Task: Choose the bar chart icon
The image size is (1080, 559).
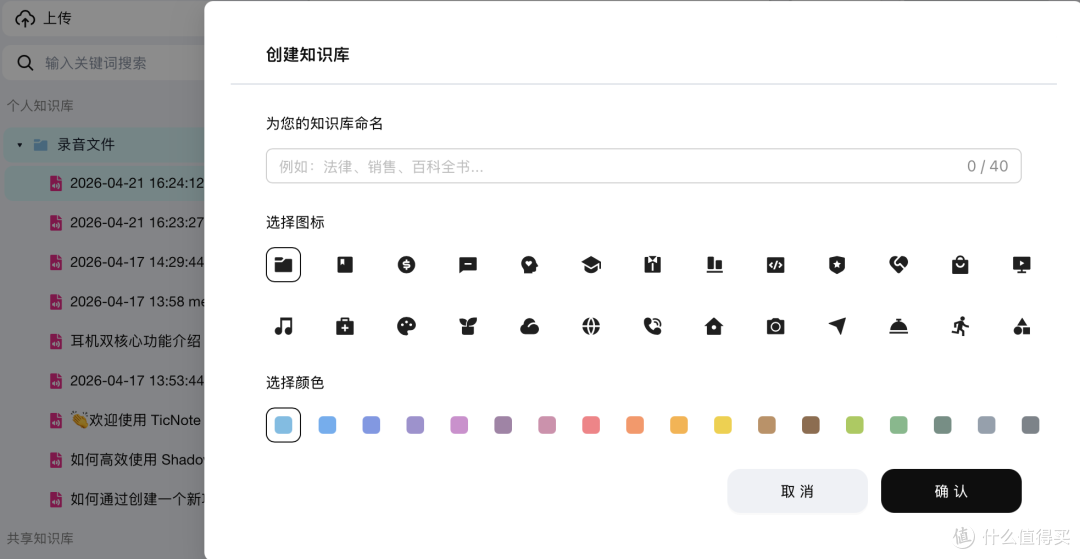Action: click(714, 264)
